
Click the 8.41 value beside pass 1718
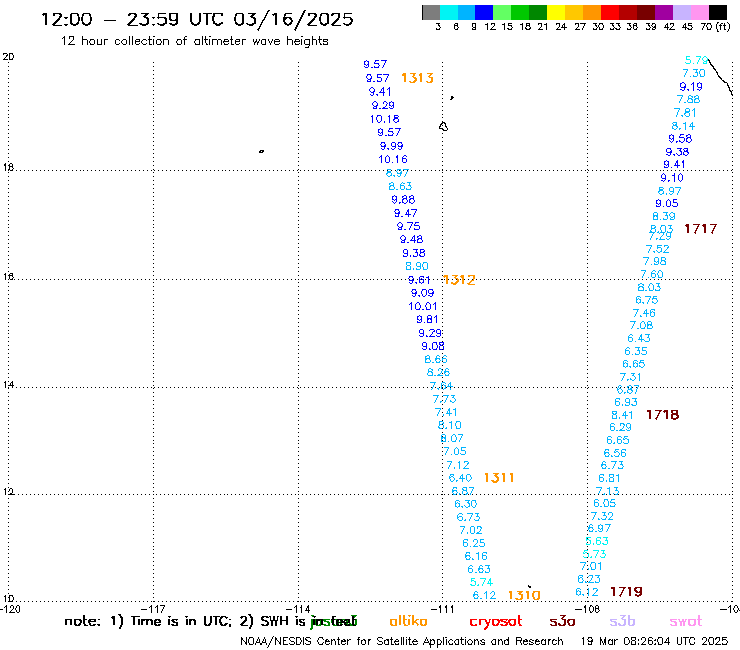coord(622,415)
